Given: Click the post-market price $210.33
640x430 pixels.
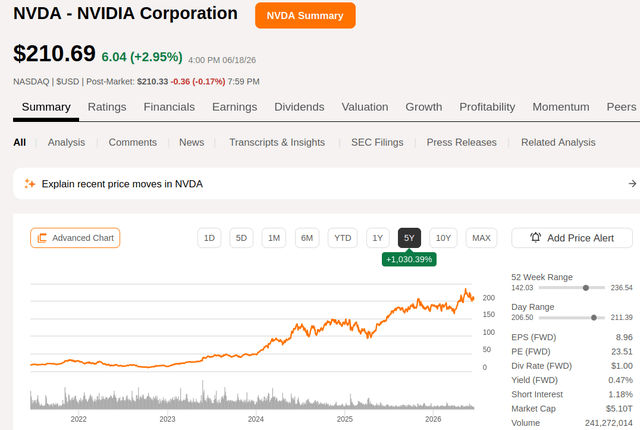Looking at the screenshot, I should [152, 82].
